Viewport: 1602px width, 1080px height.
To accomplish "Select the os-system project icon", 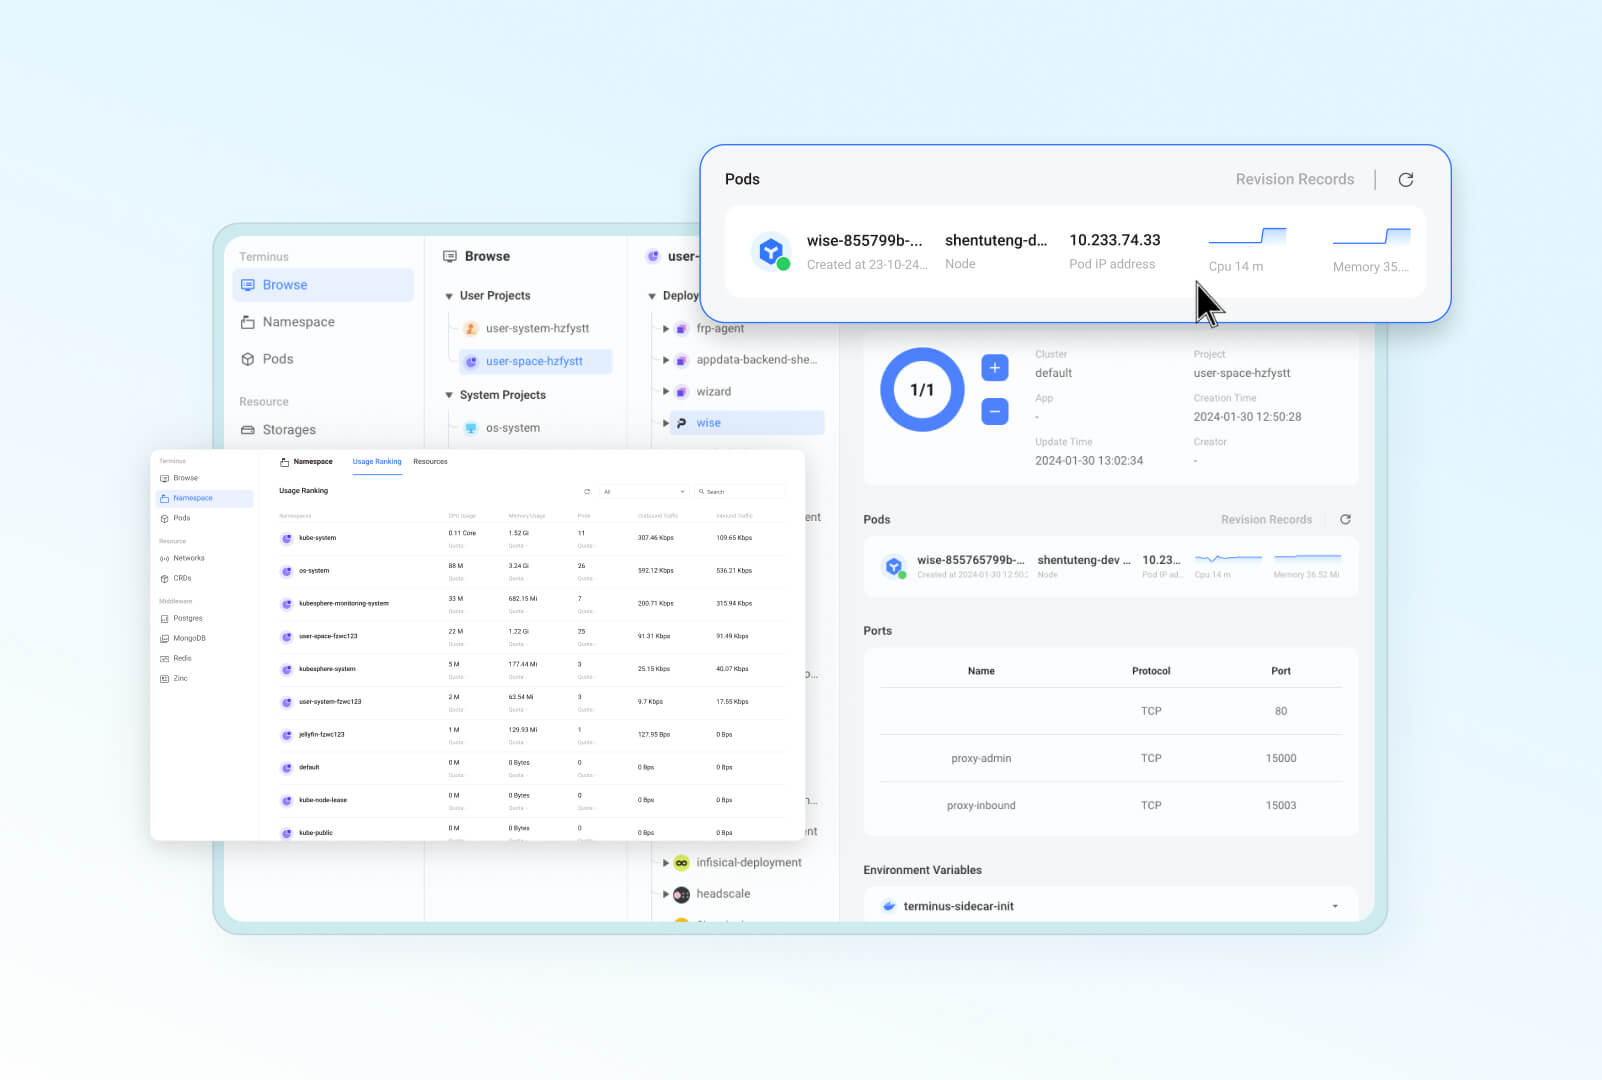I will coord(470,427).
